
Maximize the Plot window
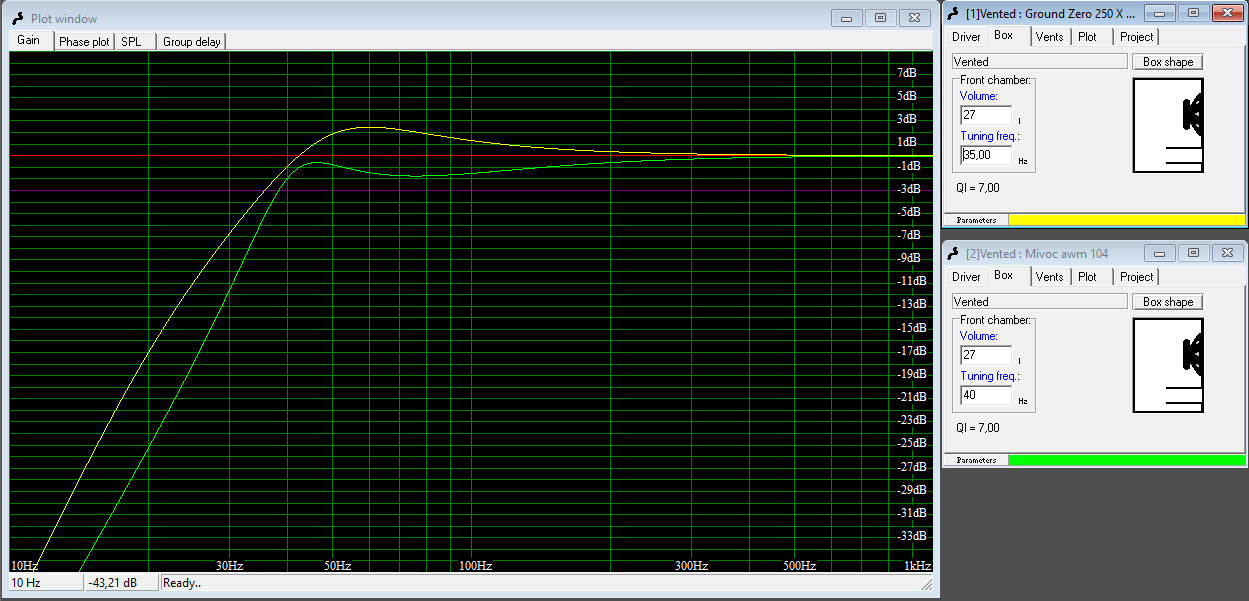(880, 17)
